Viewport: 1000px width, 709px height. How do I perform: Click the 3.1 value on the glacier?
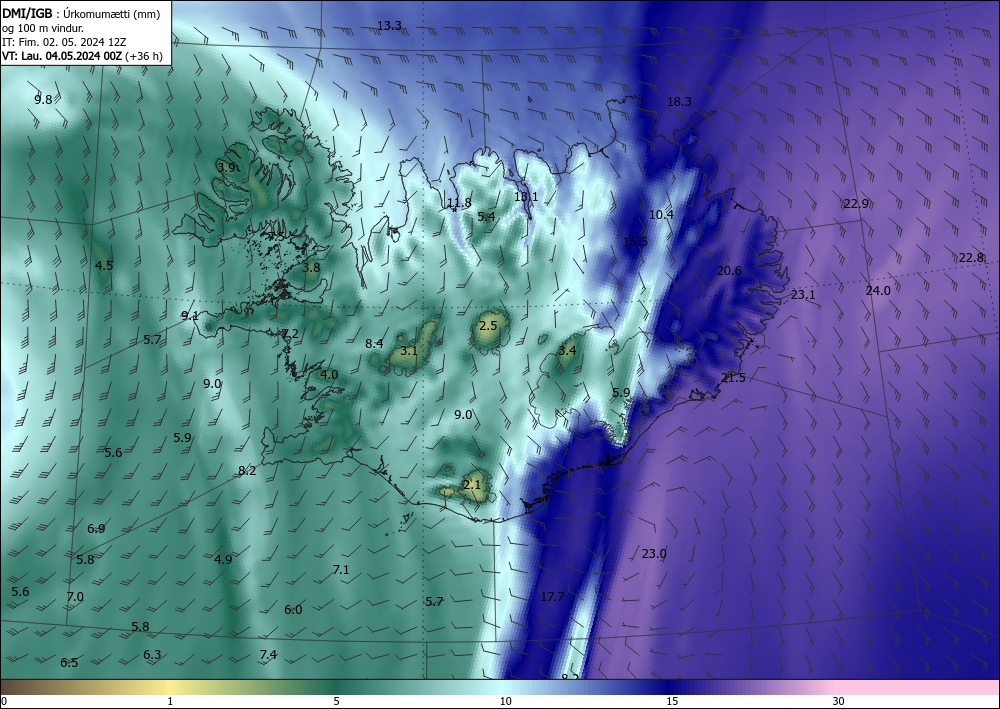(408, 351)
